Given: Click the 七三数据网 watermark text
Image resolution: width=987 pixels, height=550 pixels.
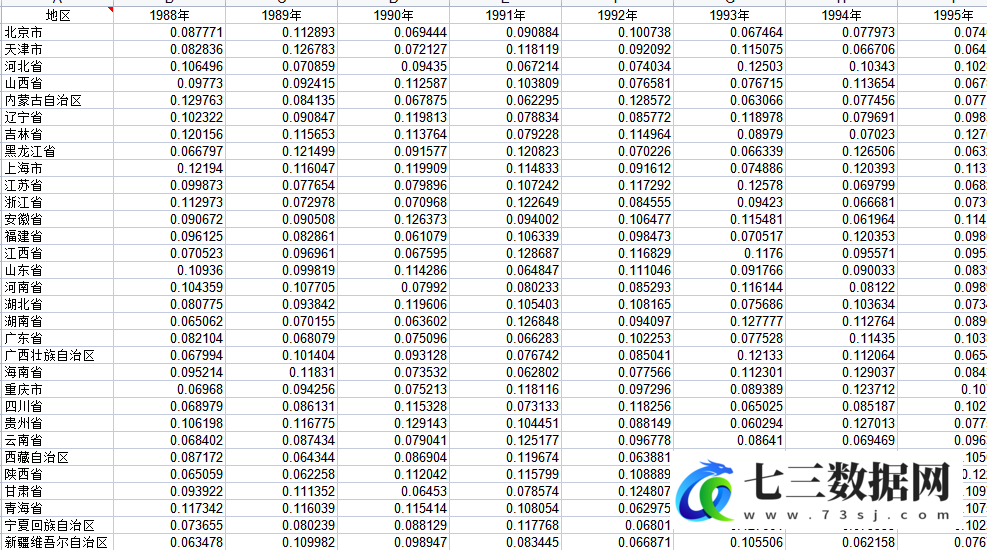Looking at the screenshot, I should (847, 482).
